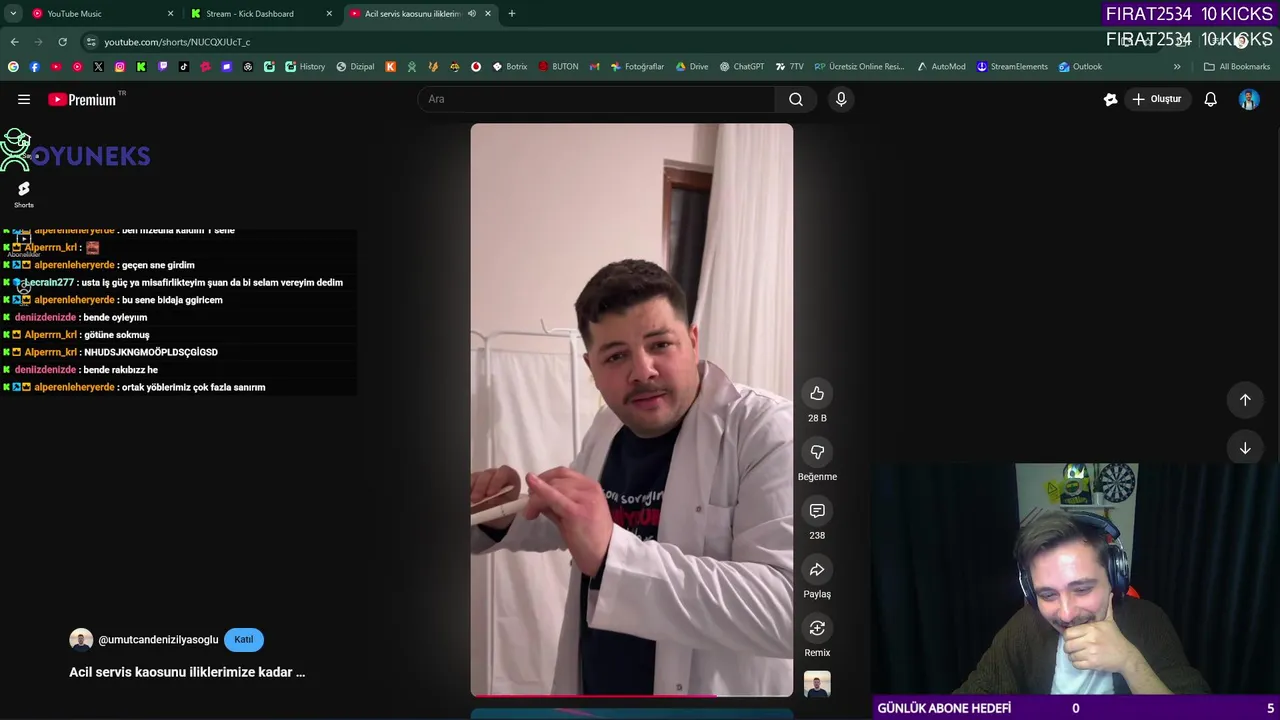Open the Kick bookmark icon
1280x720 pixels.
click(x=141, y=67)
